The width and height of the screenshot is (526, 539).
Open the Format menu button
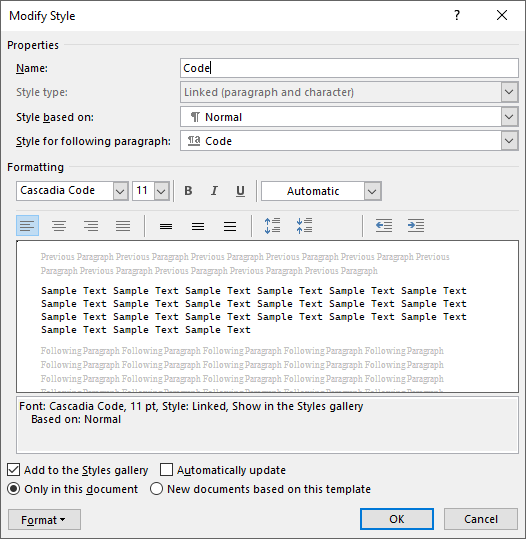point(44,519)
